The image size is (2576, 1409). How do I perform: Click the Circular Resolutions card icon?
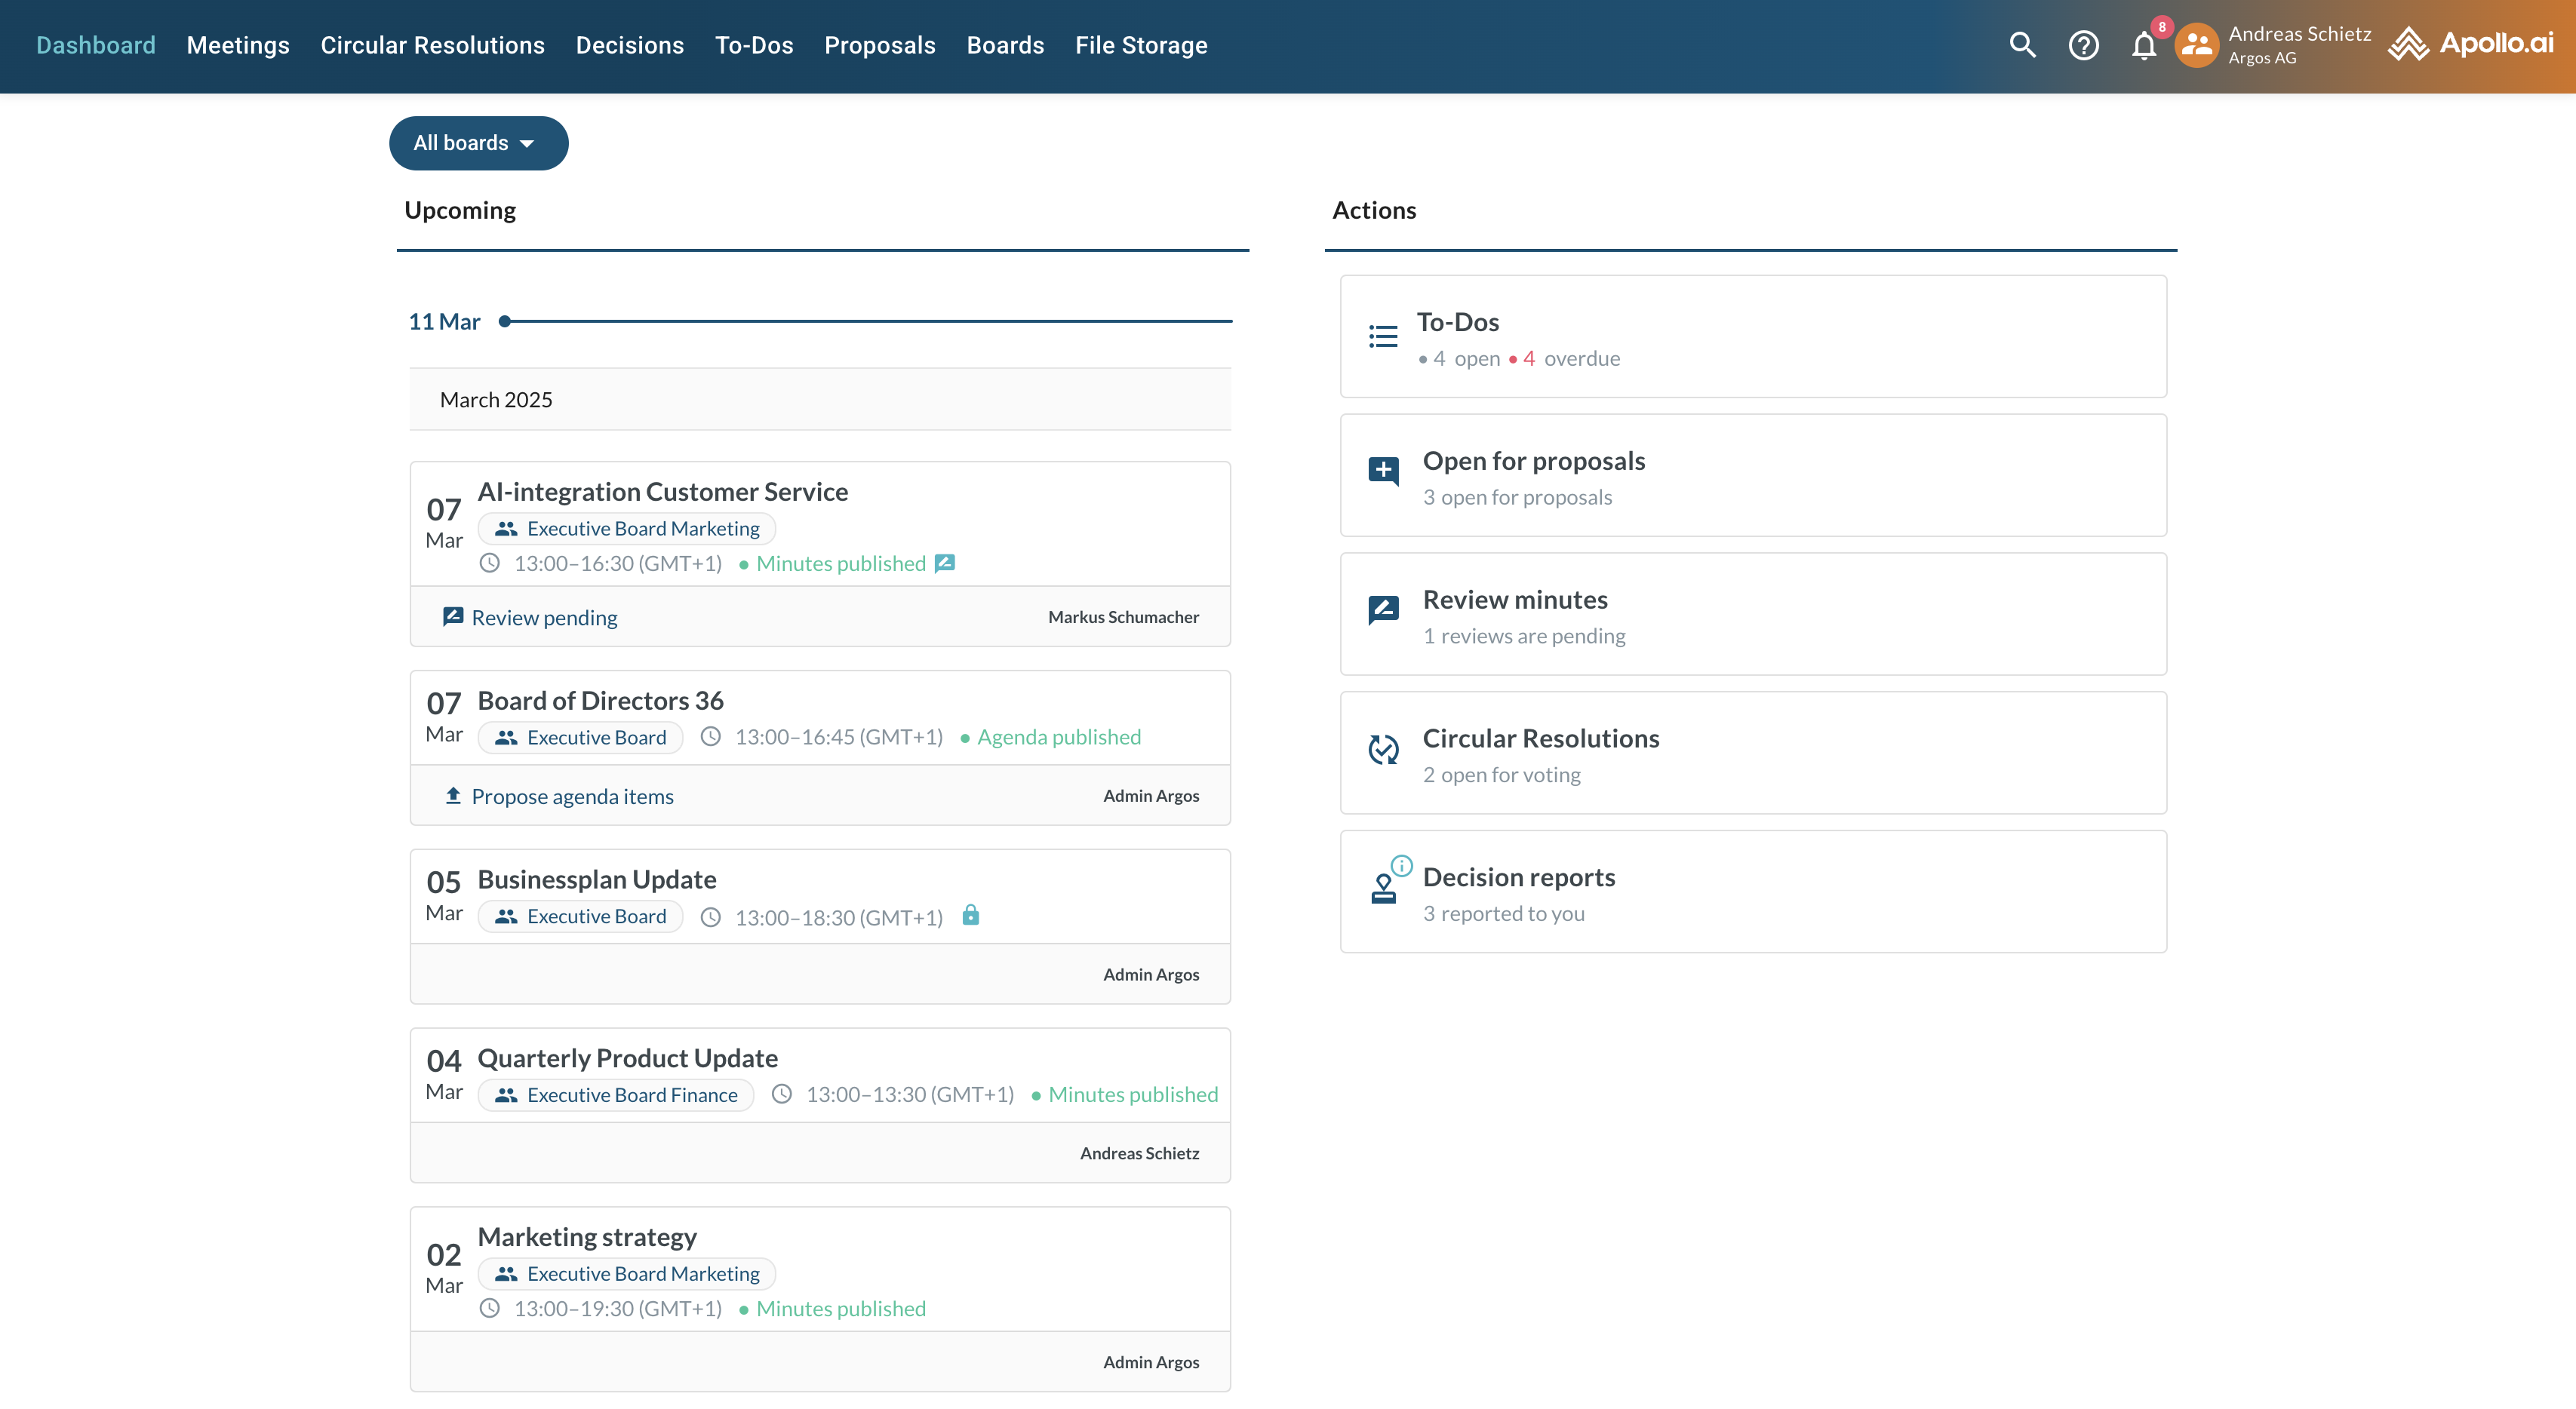(1383, 749)
